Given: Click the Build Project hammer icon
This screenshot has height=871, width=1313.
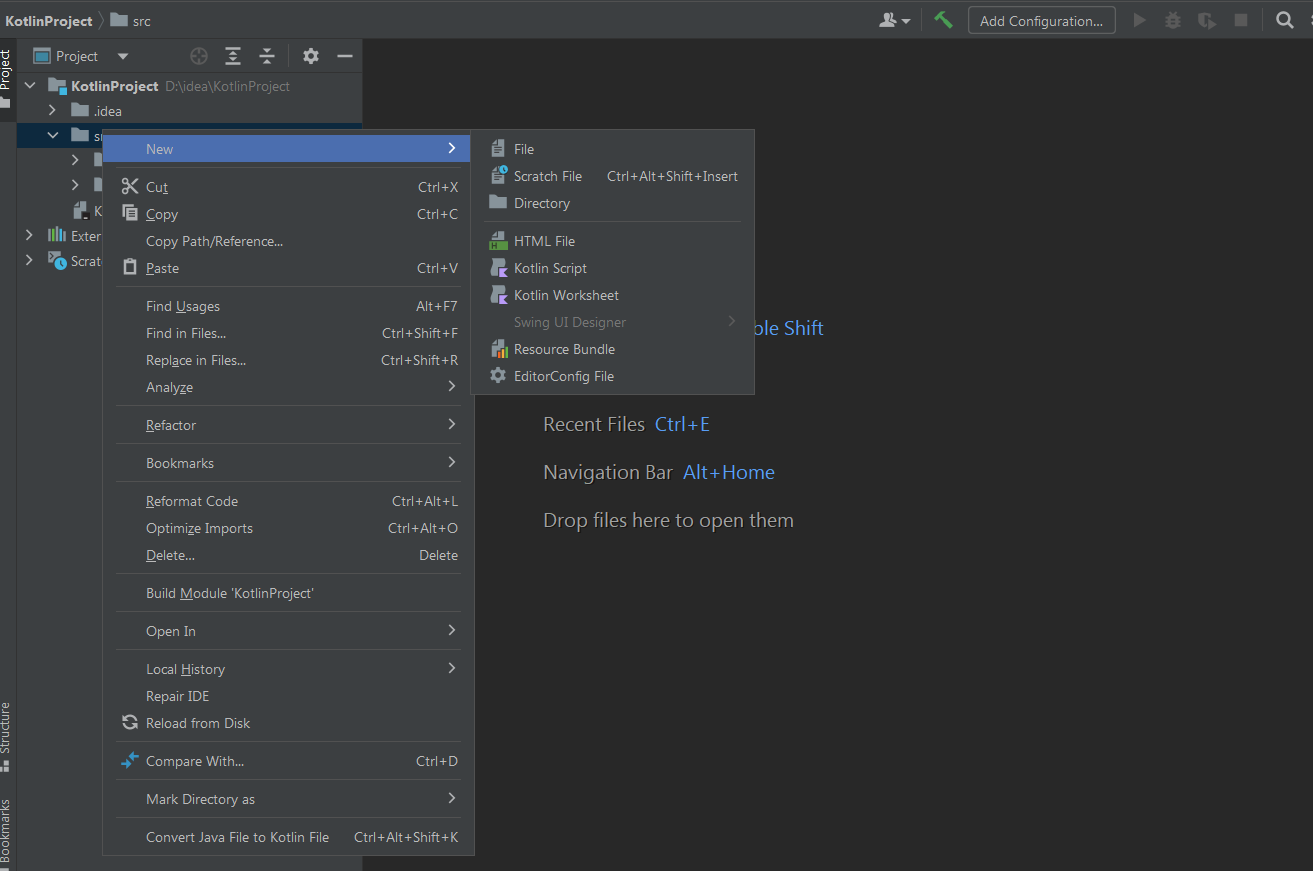Looking at the screenshot, I should click(x=943, y=20).
